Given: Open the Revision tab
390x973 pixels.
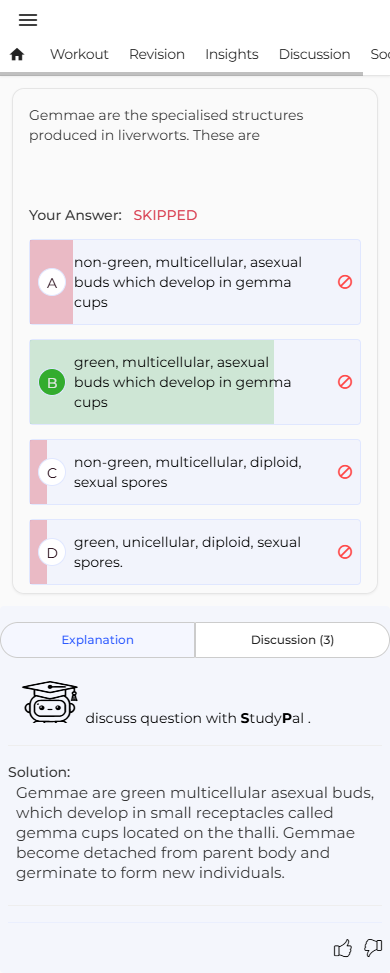Looking at the screenshot, I should point(157,55).
